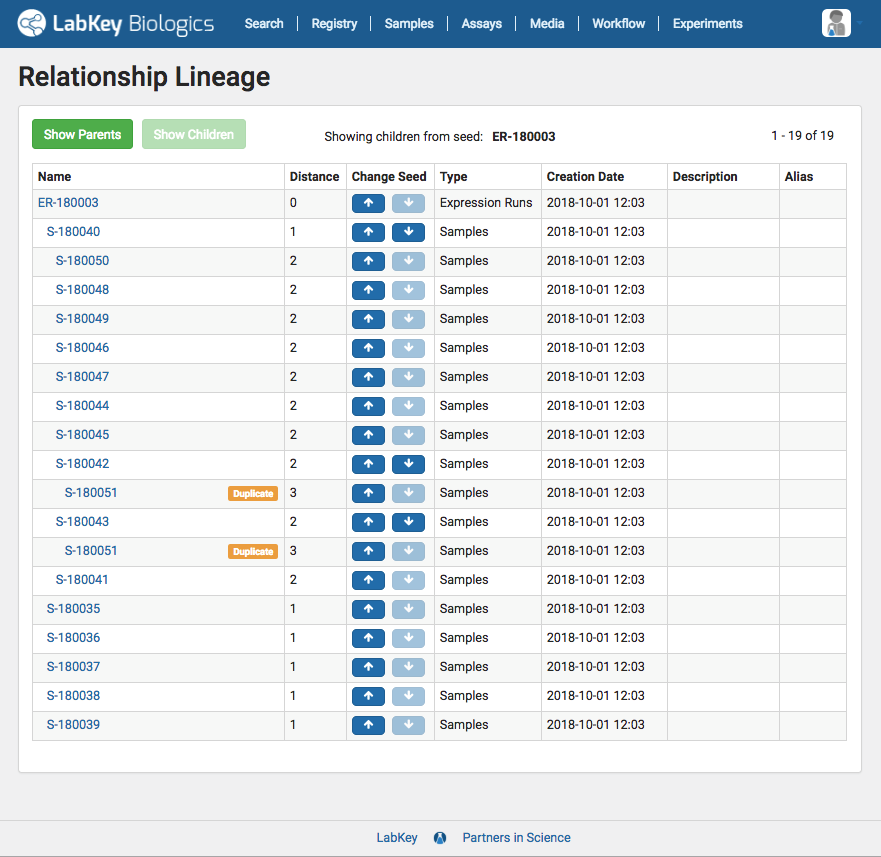Click up arrow for S-180046
881x857 pixels.
coord(368,348)
